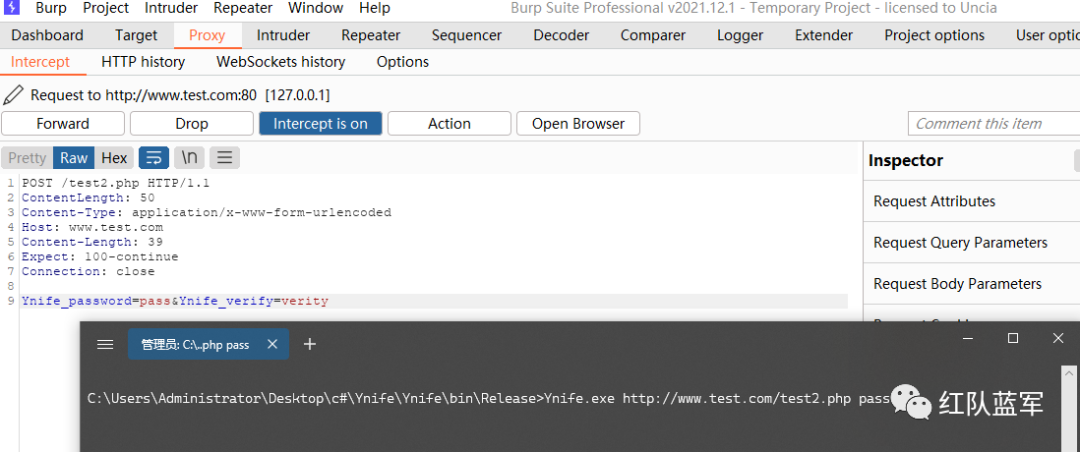
Task: Open the Help menu
Action: 375,8
